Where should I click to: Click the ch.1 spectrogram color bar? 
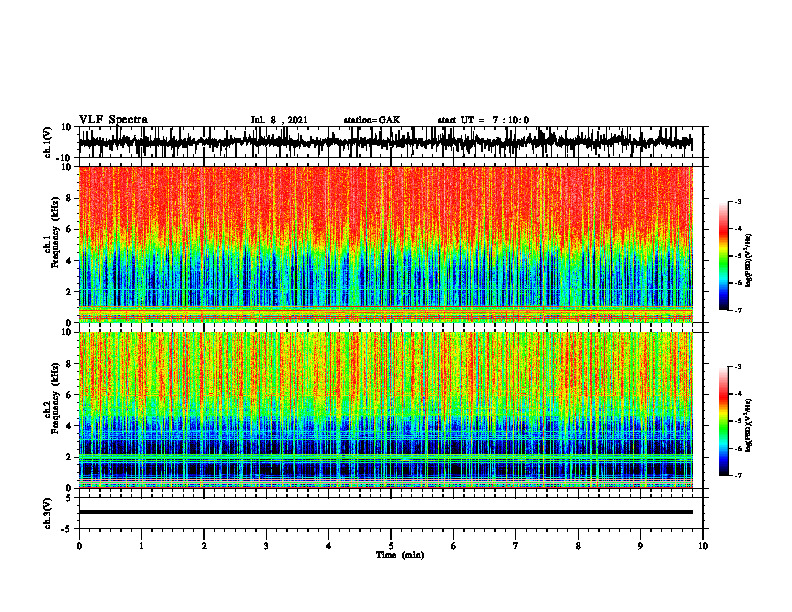(x=723, y=256)
